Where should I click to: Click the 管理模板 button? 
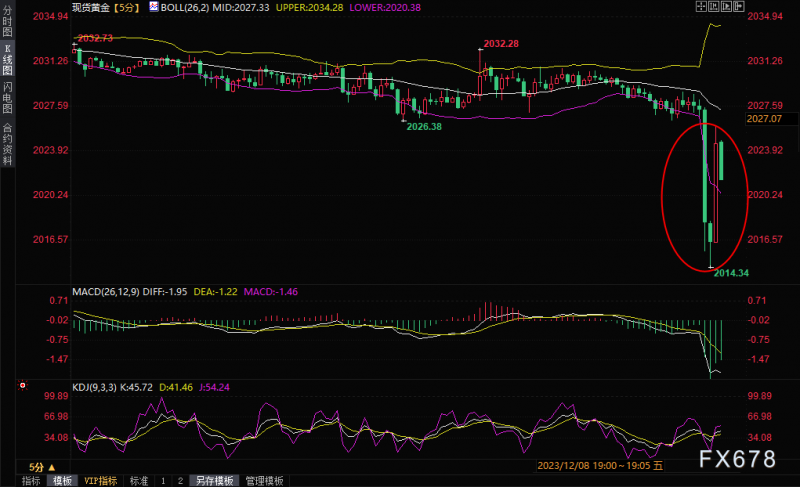point(264,481)
